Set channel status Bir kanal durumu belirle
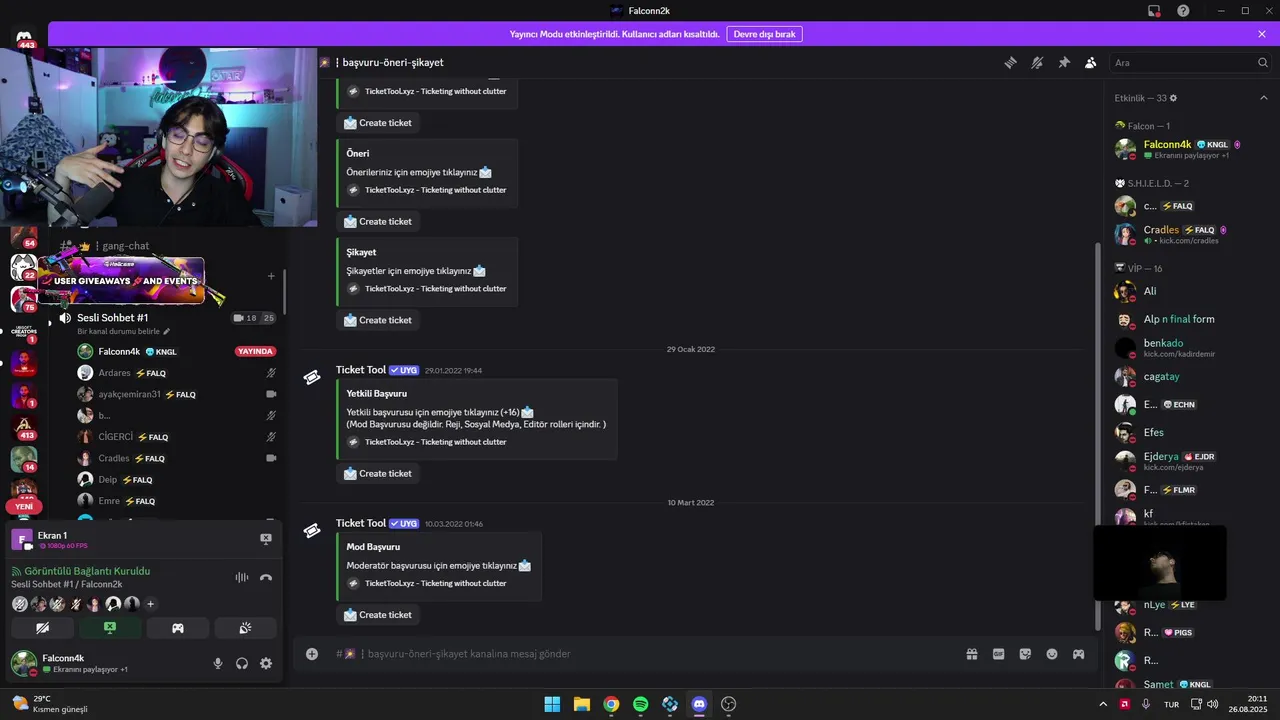The image size is (1280, 720). point(124,331)
